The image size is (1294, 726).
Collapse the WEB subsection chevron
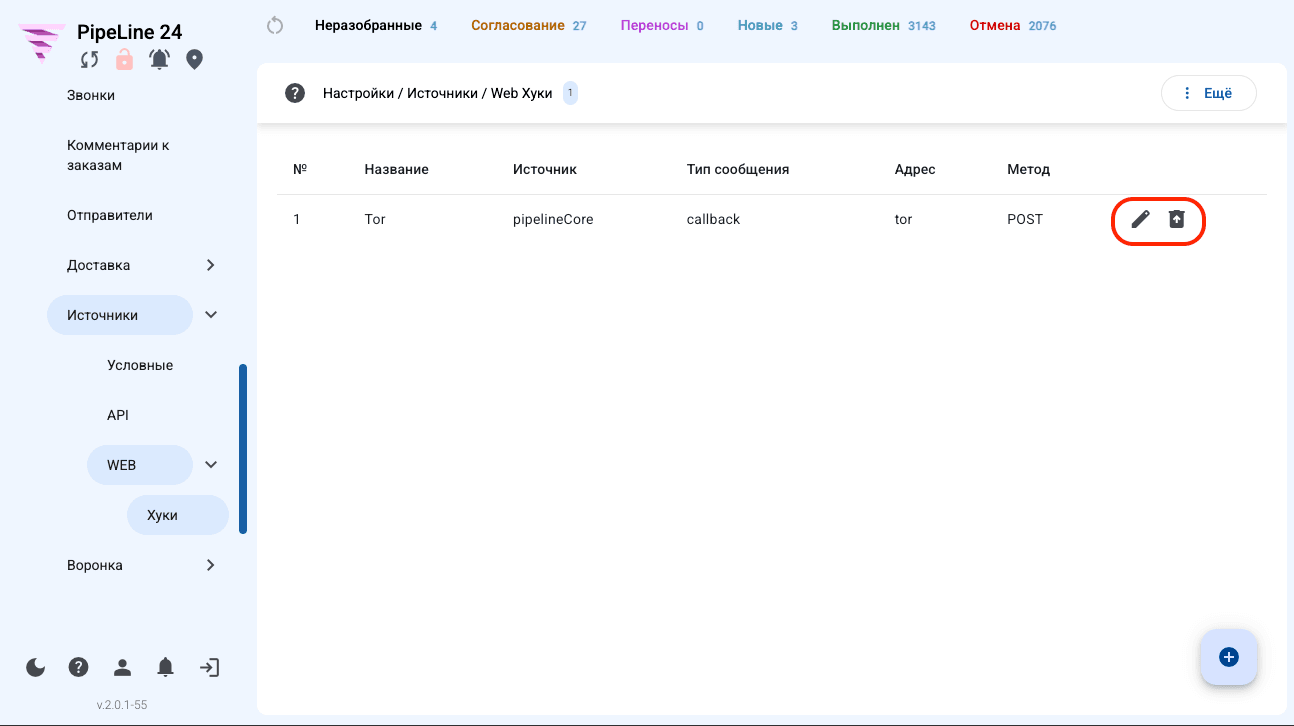click(x=211, y=465)
